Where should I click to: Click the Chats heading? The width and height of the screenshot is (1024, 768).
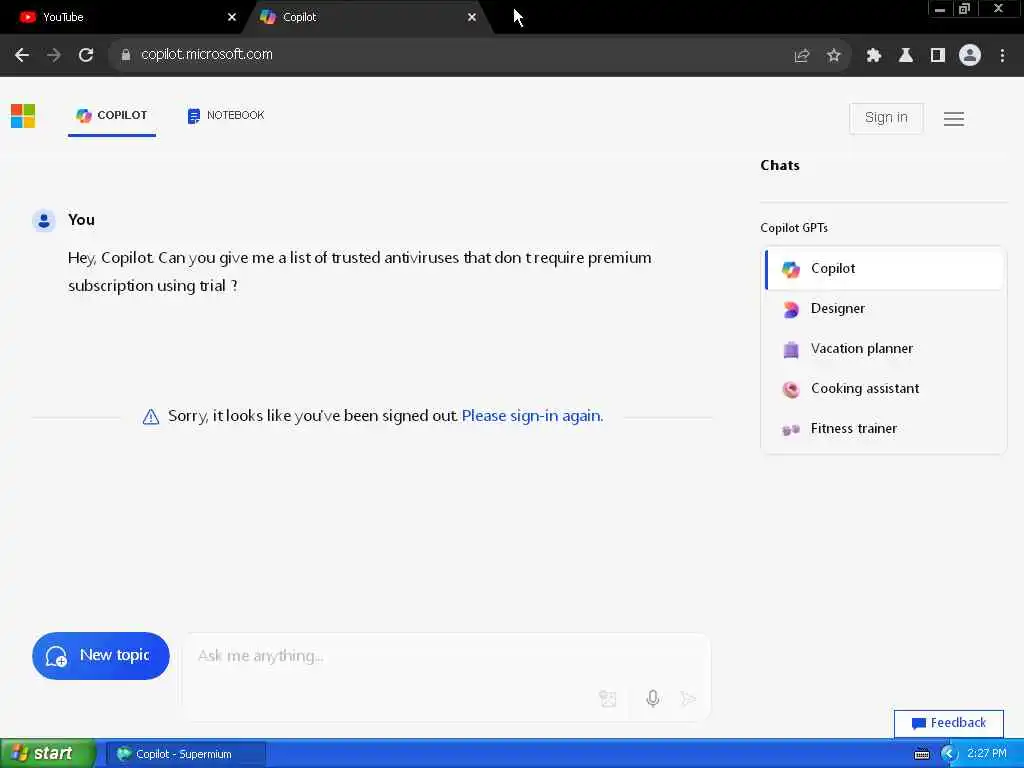click(780, 165)
